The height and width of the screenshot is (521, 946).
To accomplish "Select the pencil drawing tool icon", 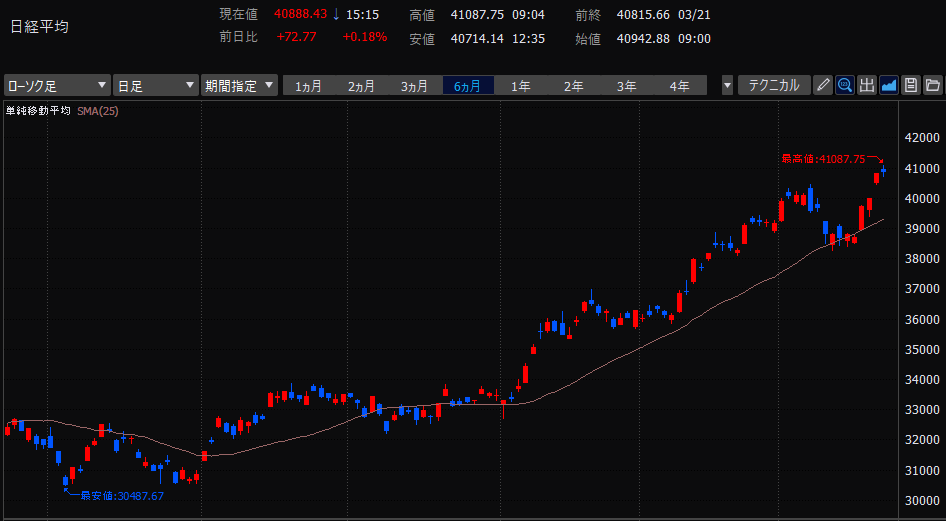I will (822, 85).
